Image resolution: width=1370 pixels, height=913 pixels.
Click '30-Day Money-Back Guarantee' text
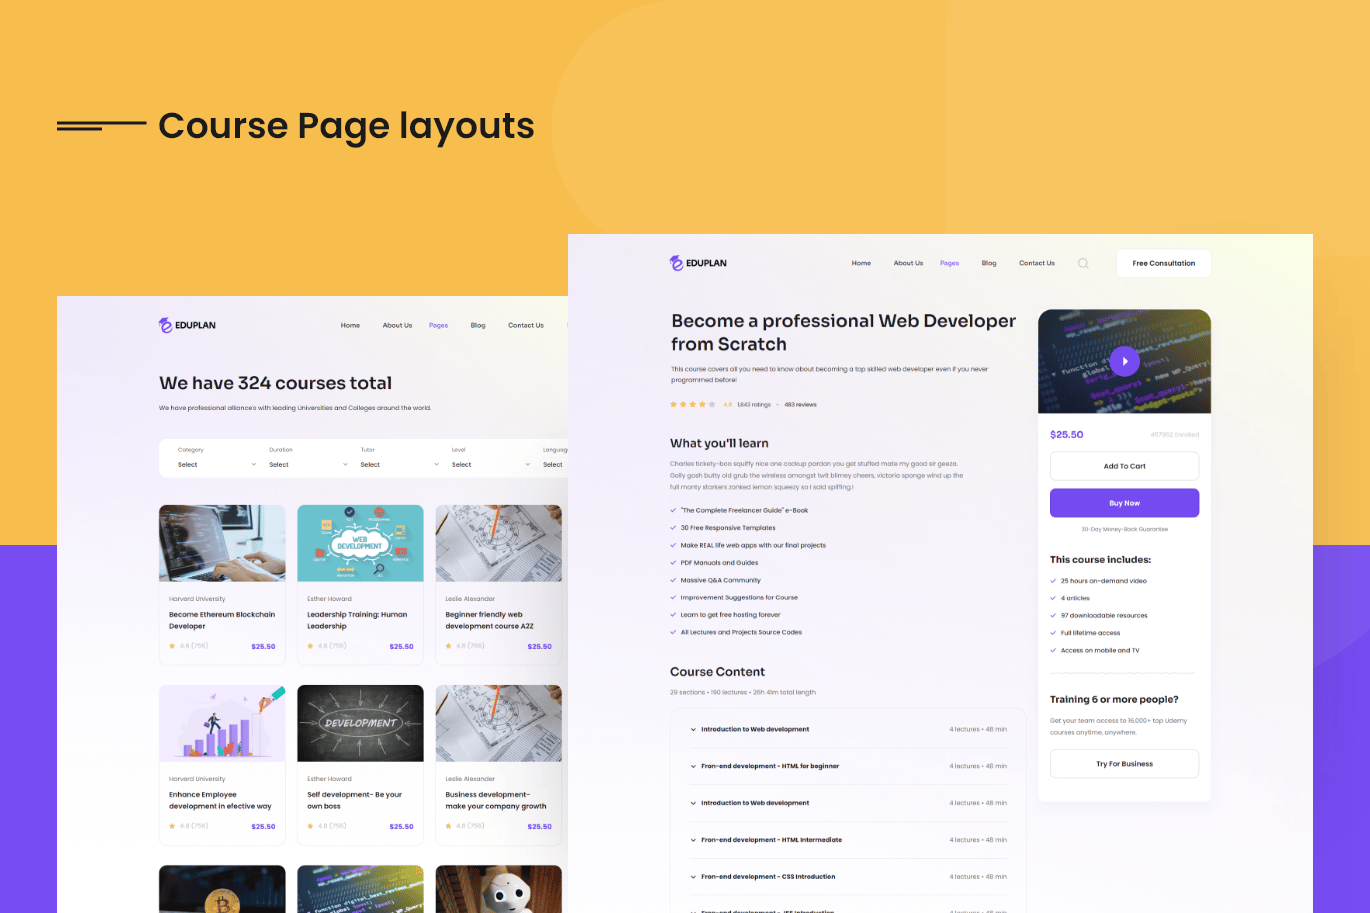pyautogui.click(x=1124, y=529)
